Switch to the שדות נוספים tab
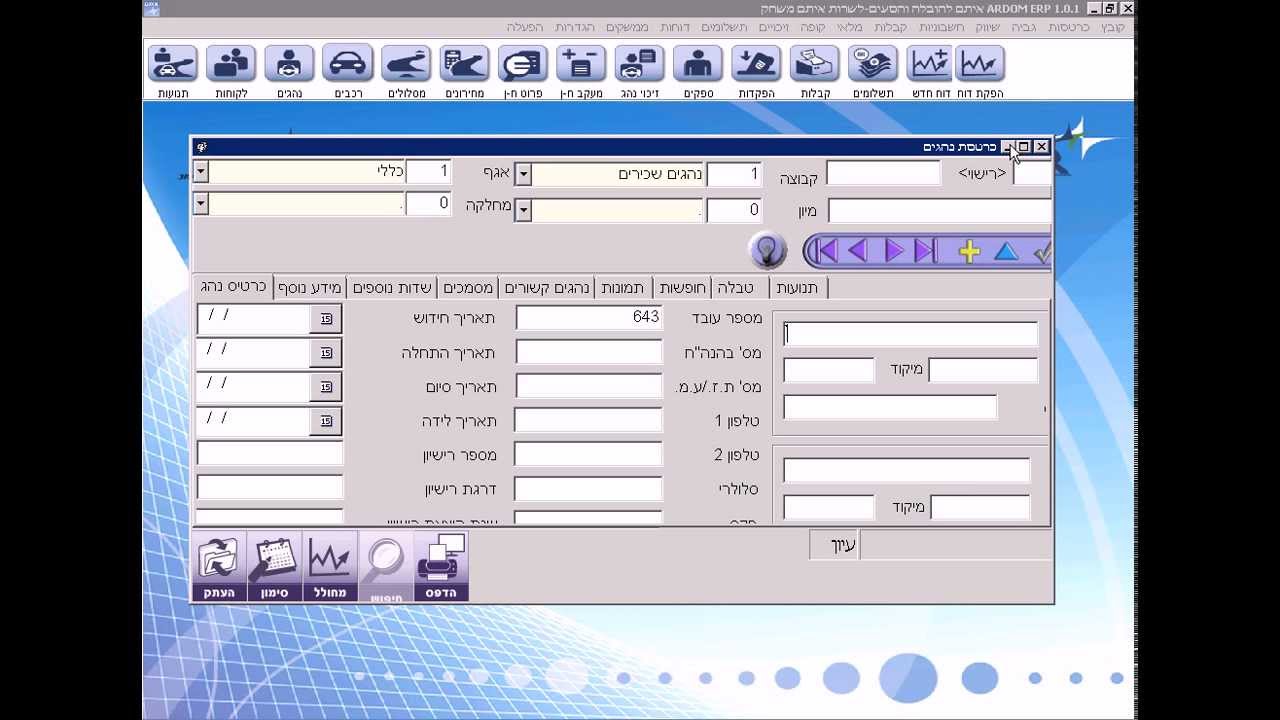 (391, 288)
